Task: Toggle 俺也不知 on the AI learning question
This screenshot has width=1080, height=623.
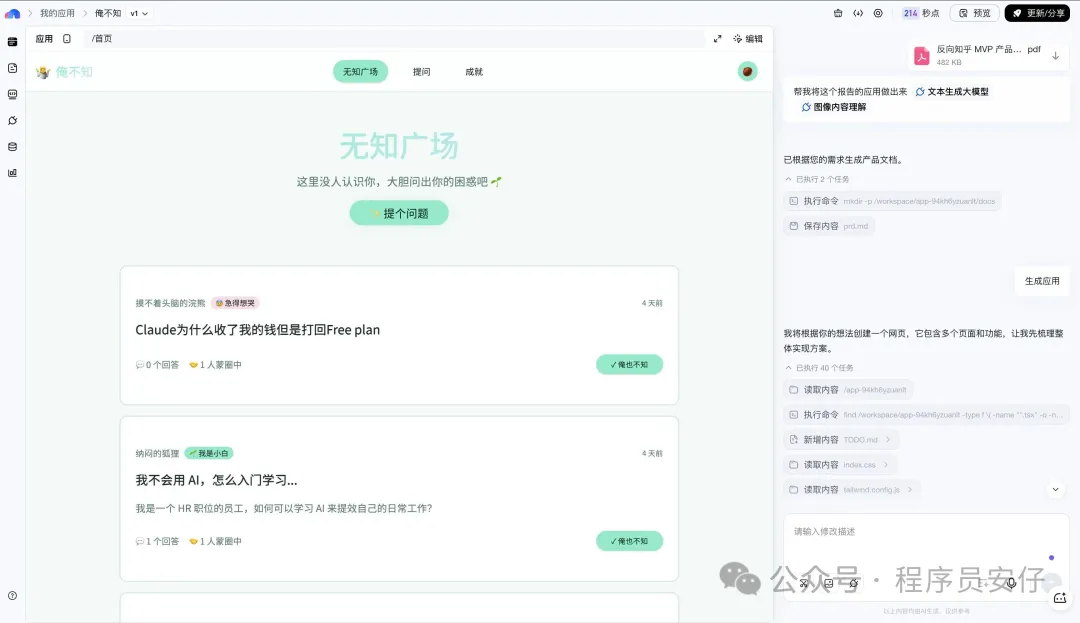Action: [x=629, y=541]
